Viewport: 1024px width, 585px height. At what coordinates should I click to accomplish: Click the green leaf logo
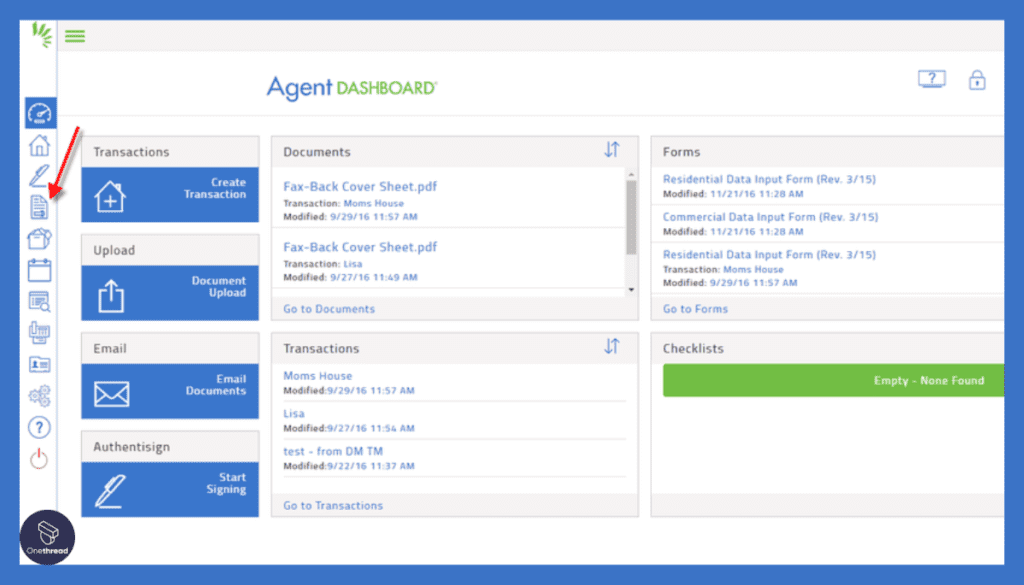(42, 35)
